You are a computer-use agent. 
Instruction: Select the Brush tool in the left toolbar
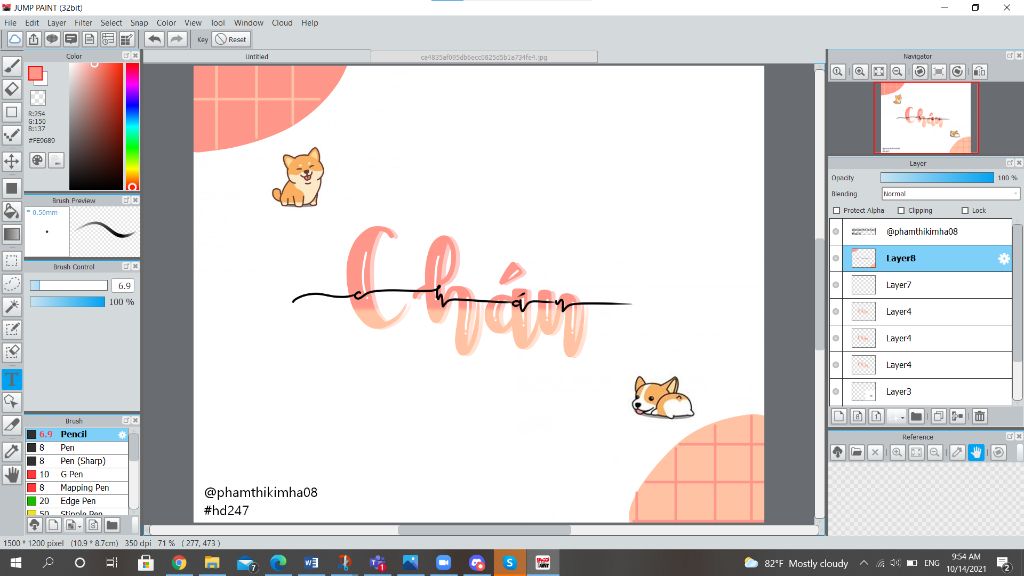point(12,66)
